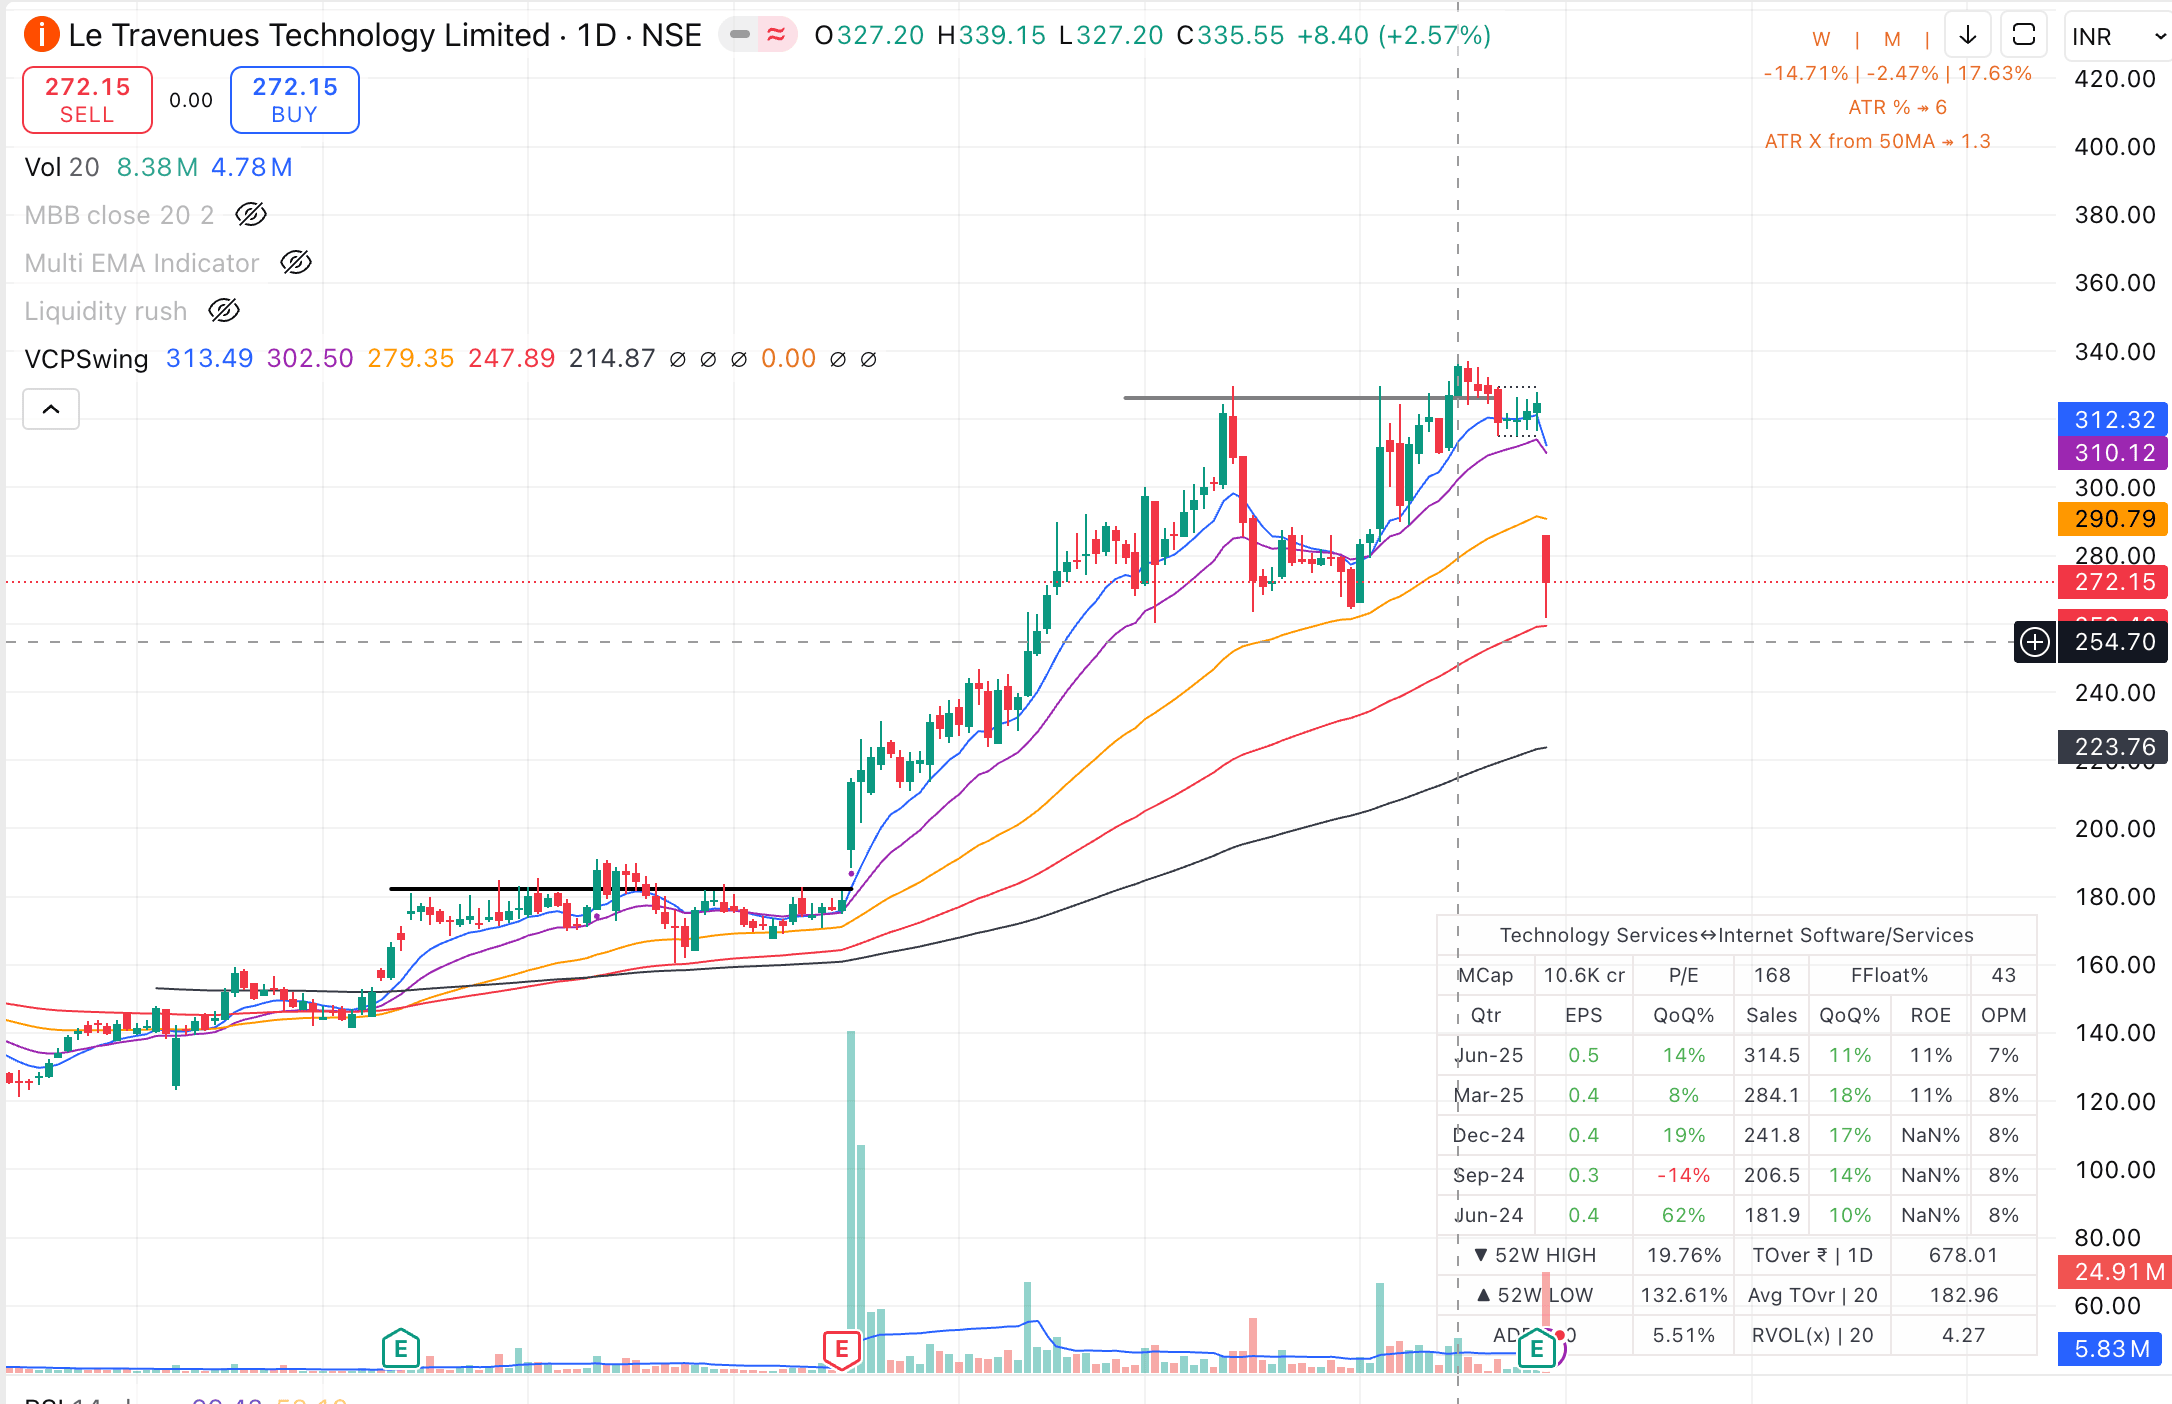Click the red earnings E marker mid-chart
Viewport: 2172px width, 1404px height.
pos(842,1349)
